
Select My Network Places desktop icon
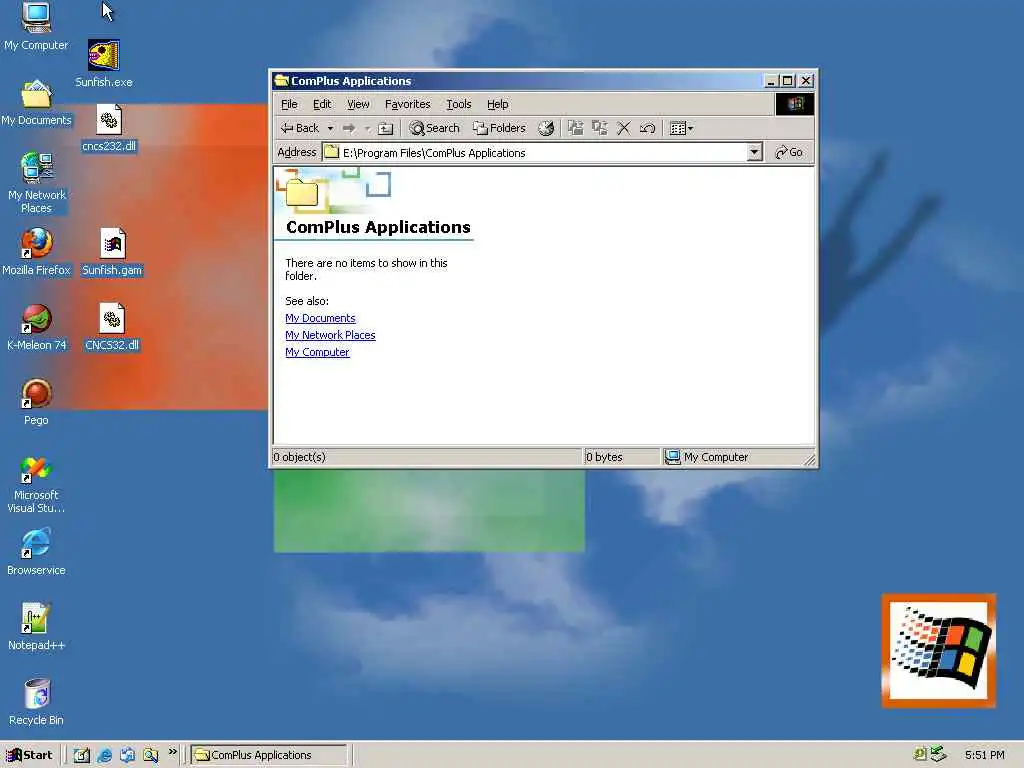[36, 183]
